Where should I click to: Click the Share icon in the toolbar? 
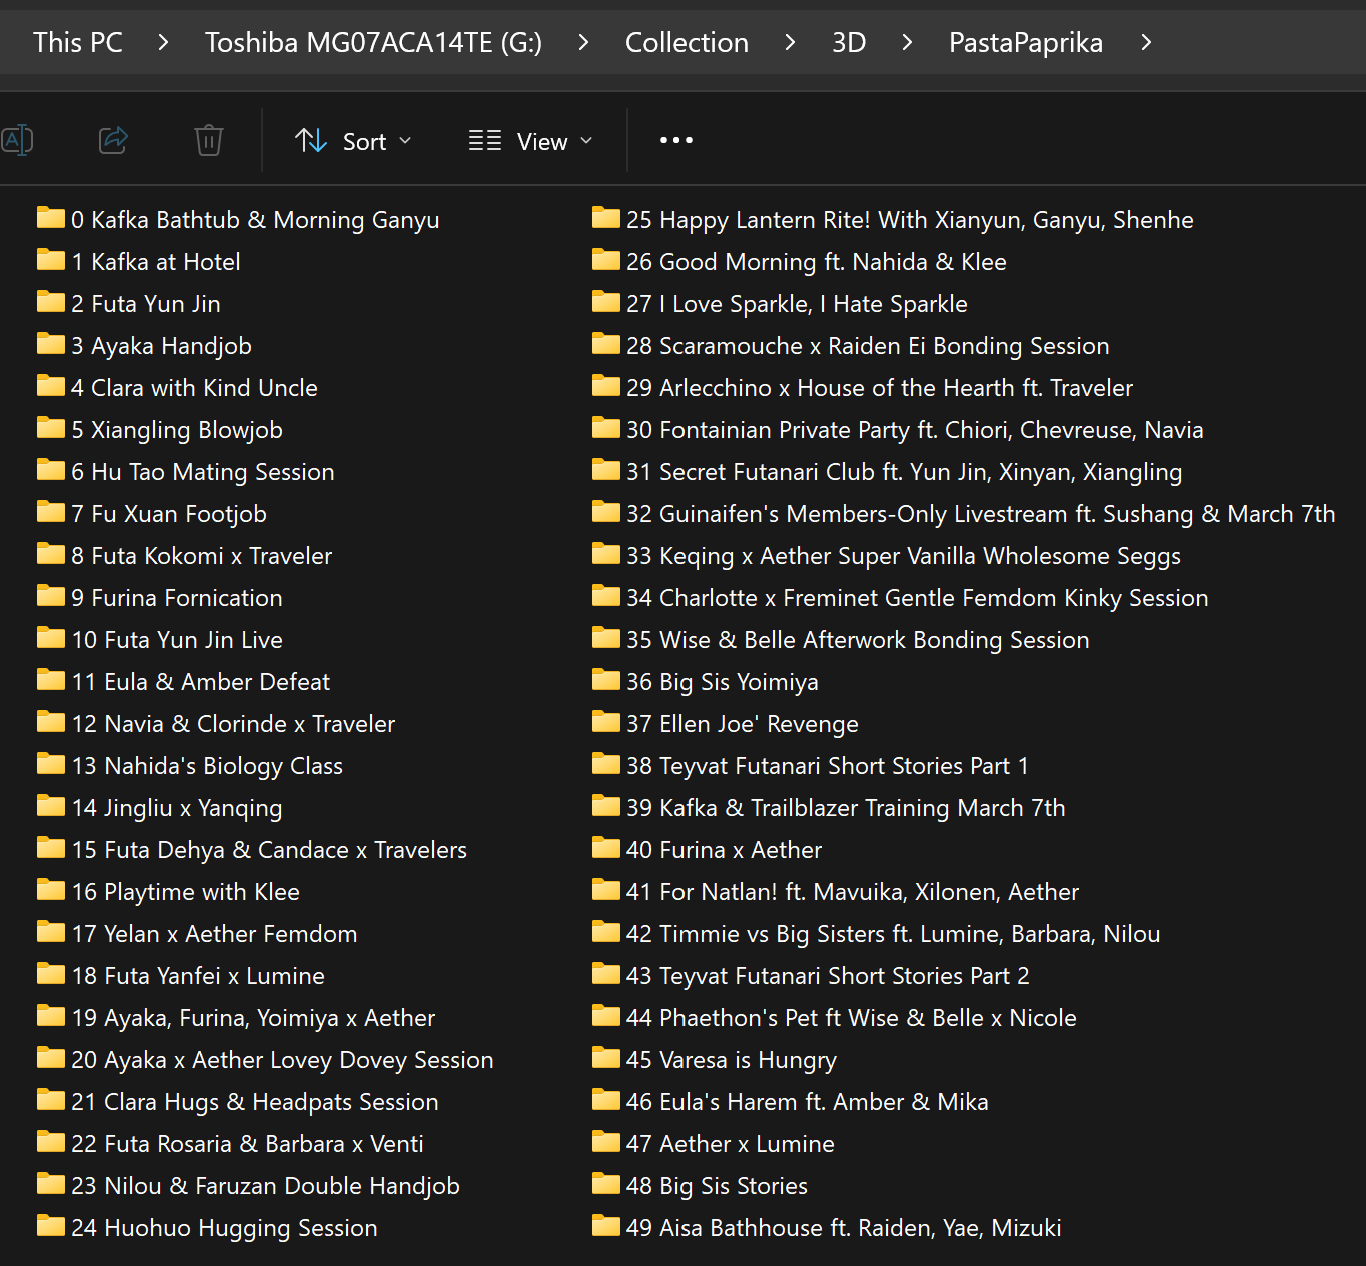[113, 140]
